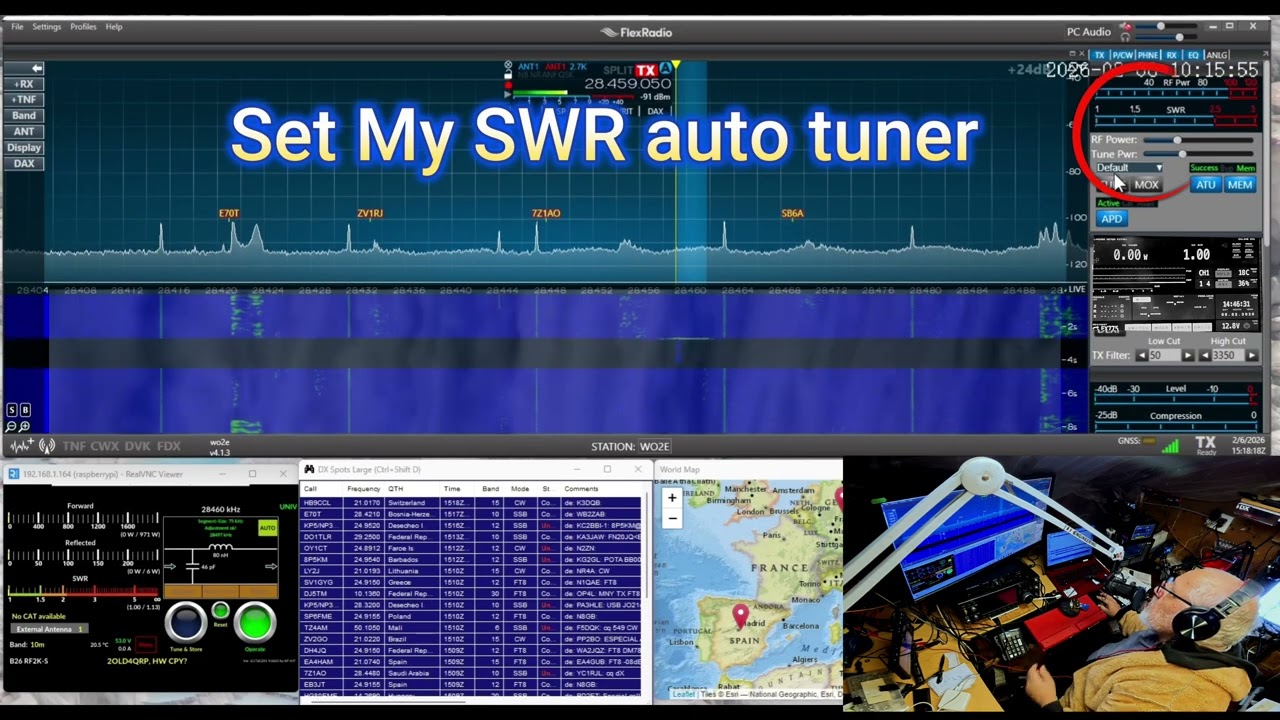The width and height of the screenshot is (1280, 720).
Task: Toggle CWX in the status bar
Action: click(x=105, y=446)
